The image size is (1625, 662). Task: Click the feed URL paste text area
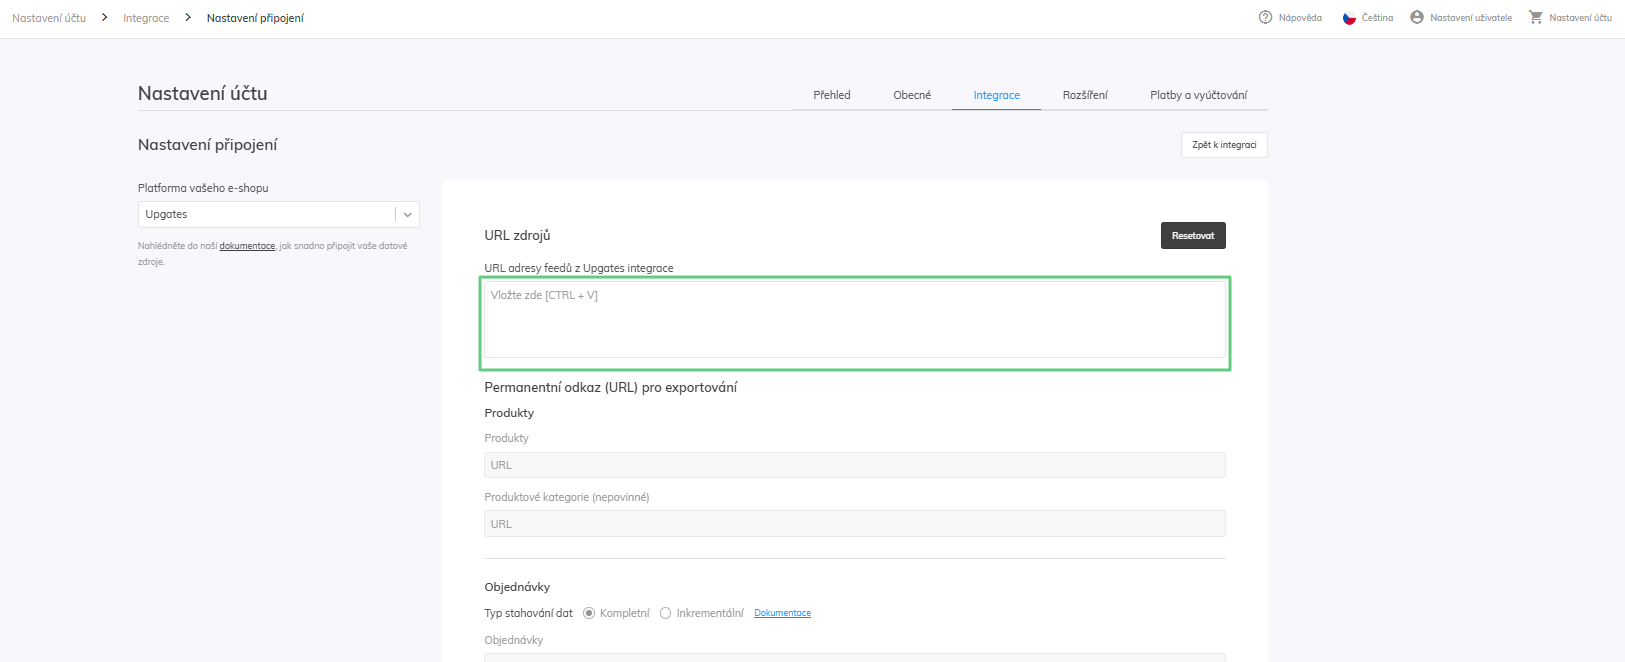tap(854, 320)
